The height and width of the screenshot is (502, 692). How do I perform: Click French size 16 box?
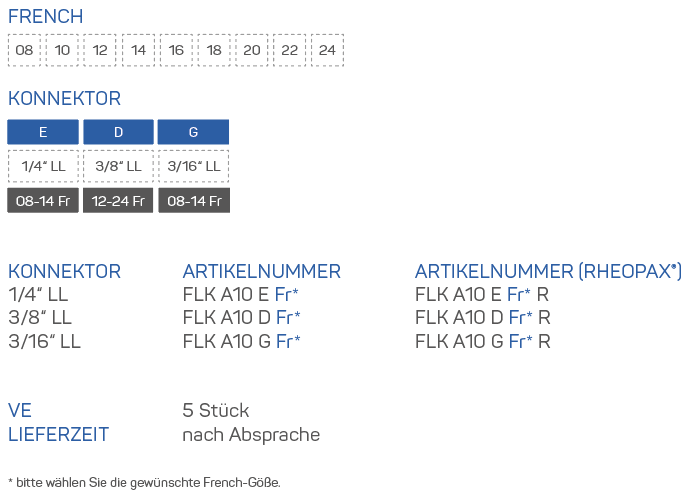(176, 51)
